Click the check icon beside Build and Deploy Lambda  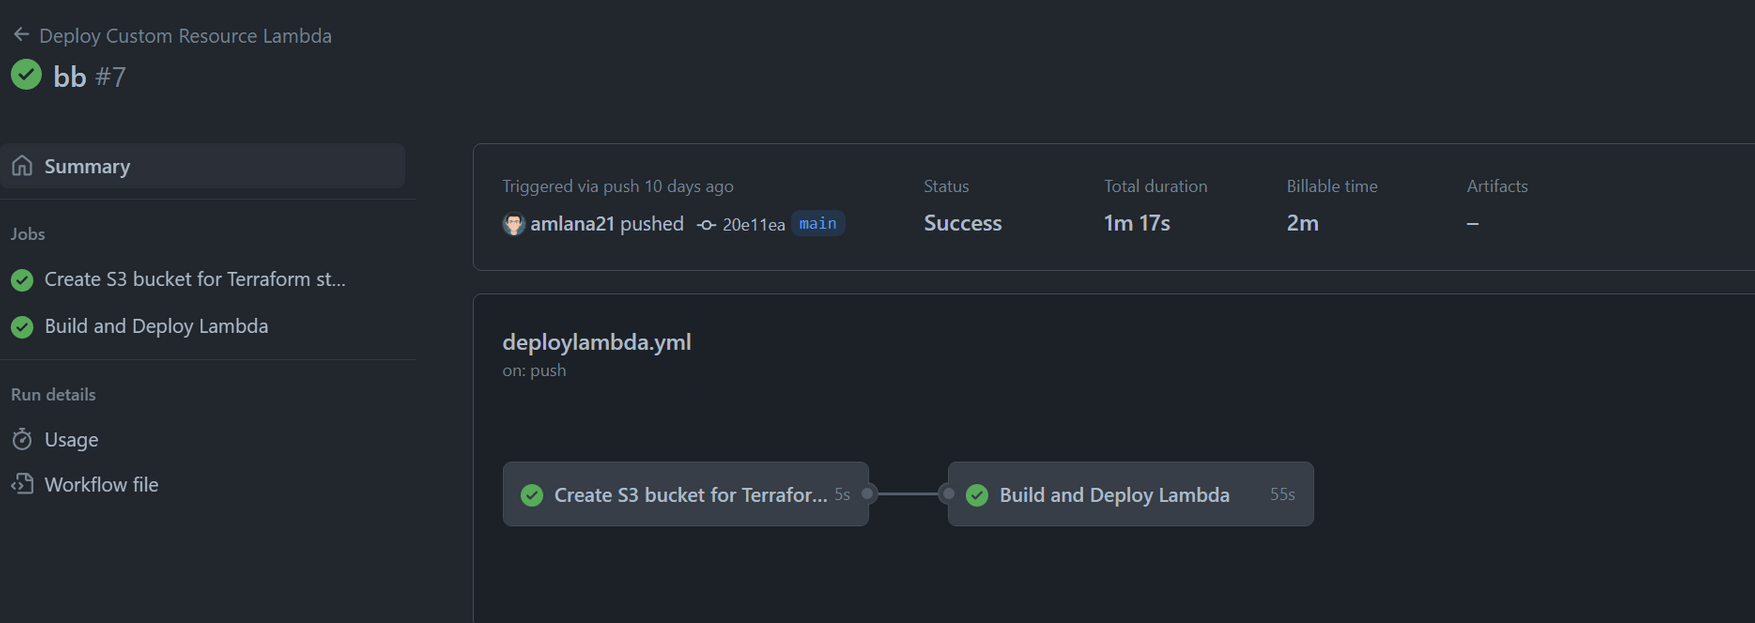click(22, 326)
